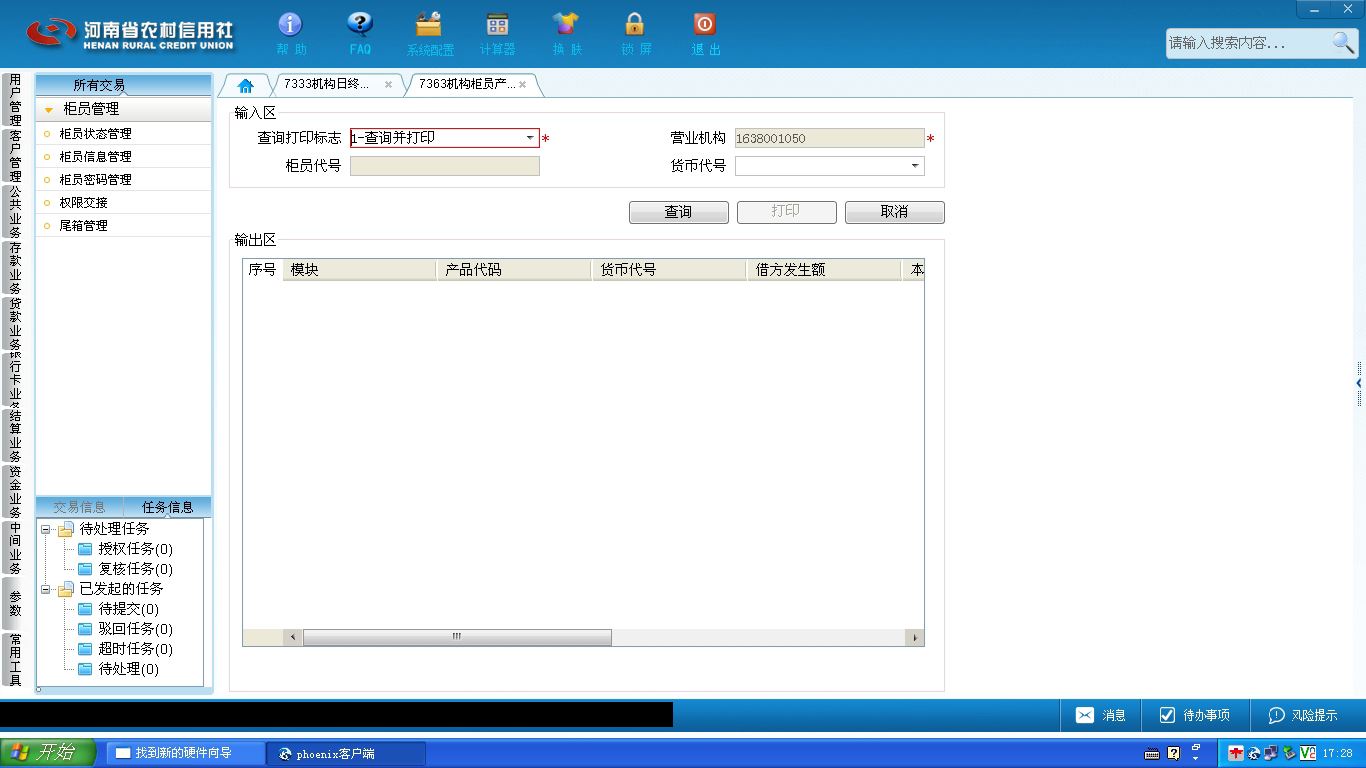Open 用户管理 vertical sidebar tab

[x=14, y=100]
